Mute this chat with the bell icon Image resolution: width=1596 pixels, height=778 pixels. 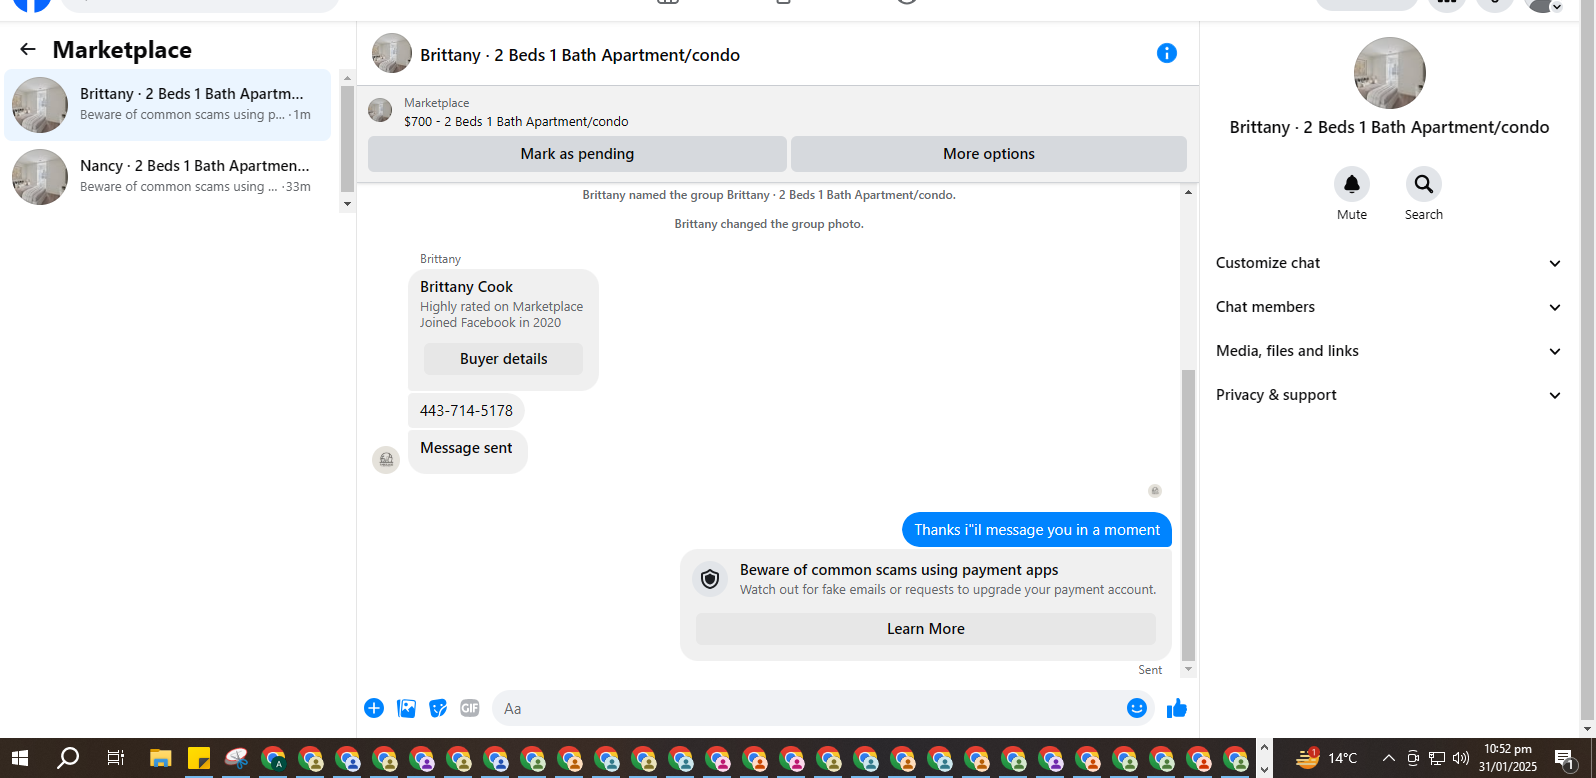point(1352,184)
